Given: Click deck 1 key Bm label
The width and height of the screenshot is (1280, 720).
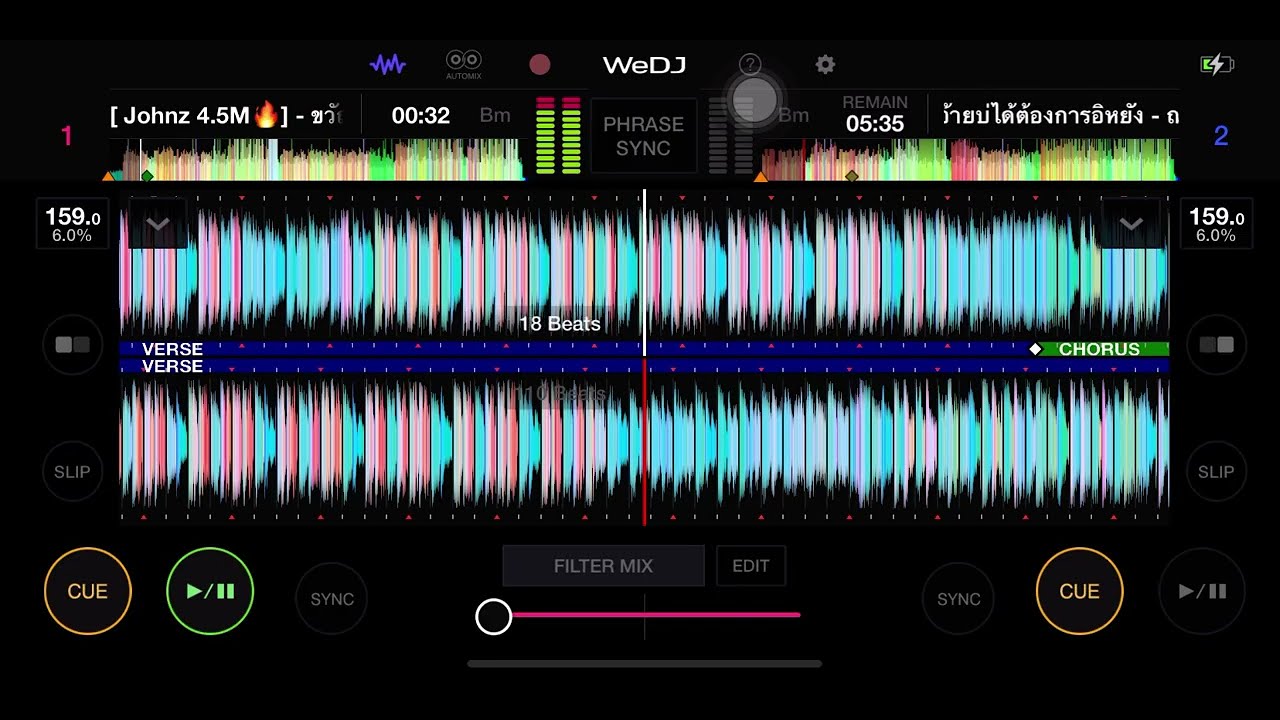Looking at the screenshot, I should point(495,116).
